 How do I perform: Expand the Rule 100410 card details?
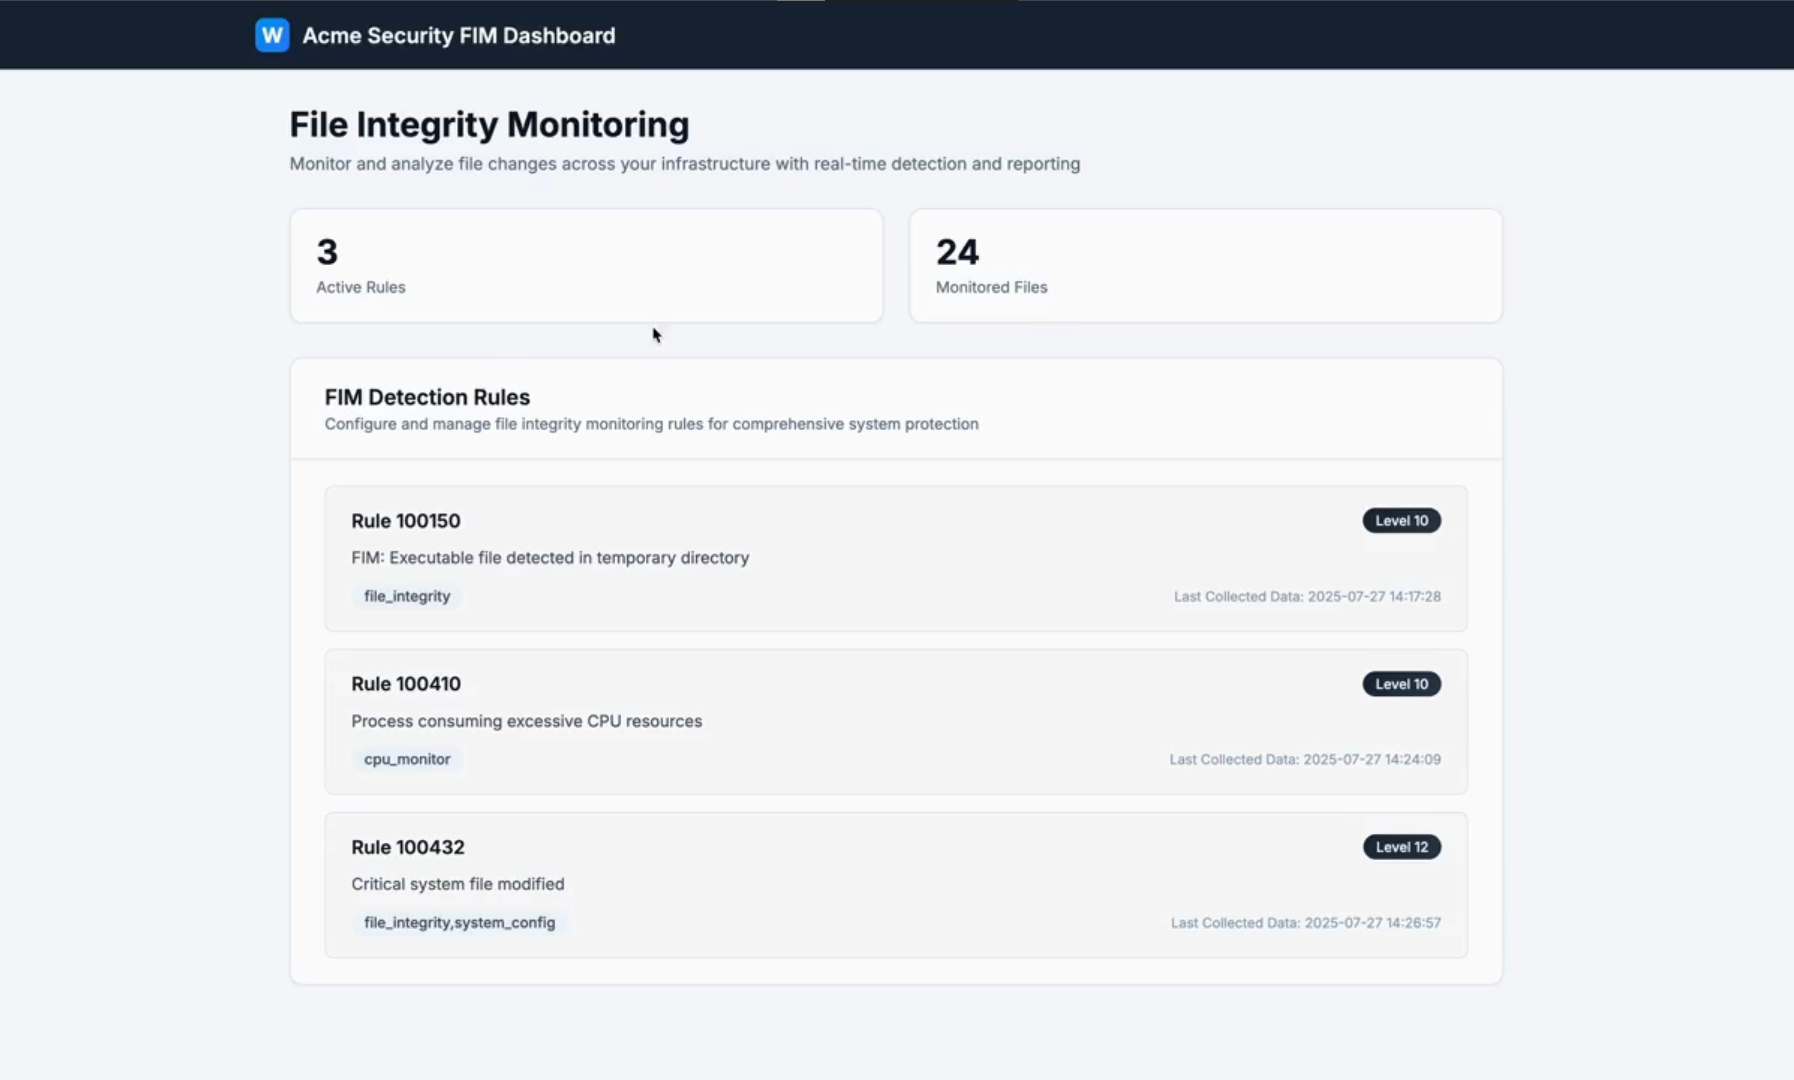405,684
